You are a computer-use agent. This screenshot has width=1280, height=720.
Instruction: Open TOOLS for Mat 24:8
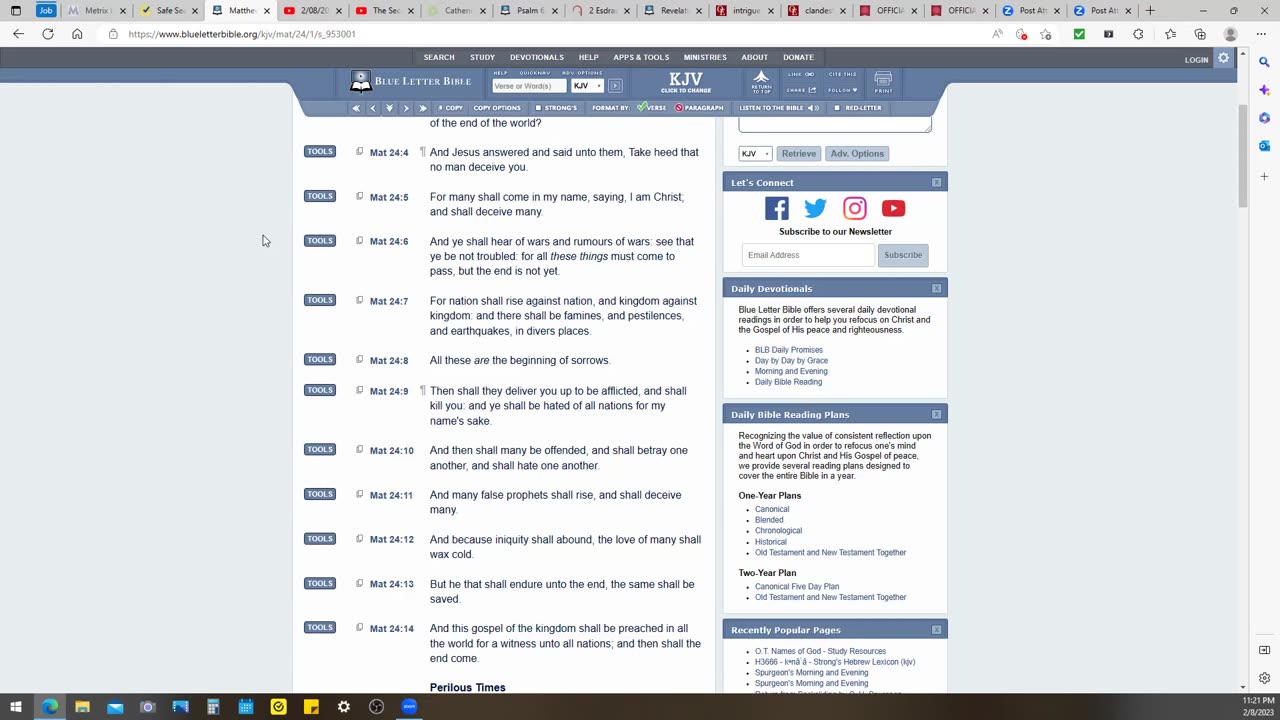pyautogui.click(x=320, y=360)
